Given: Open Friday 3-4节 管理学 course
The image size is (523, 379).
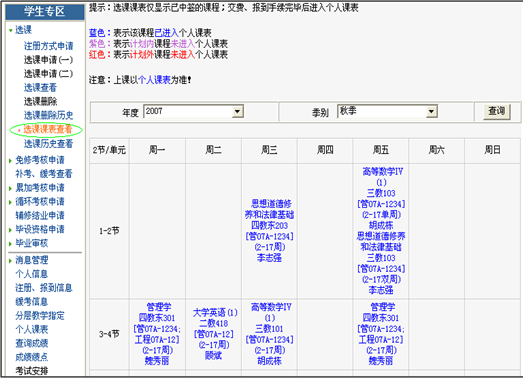Looking at the screenshot, I should [381, 334].
